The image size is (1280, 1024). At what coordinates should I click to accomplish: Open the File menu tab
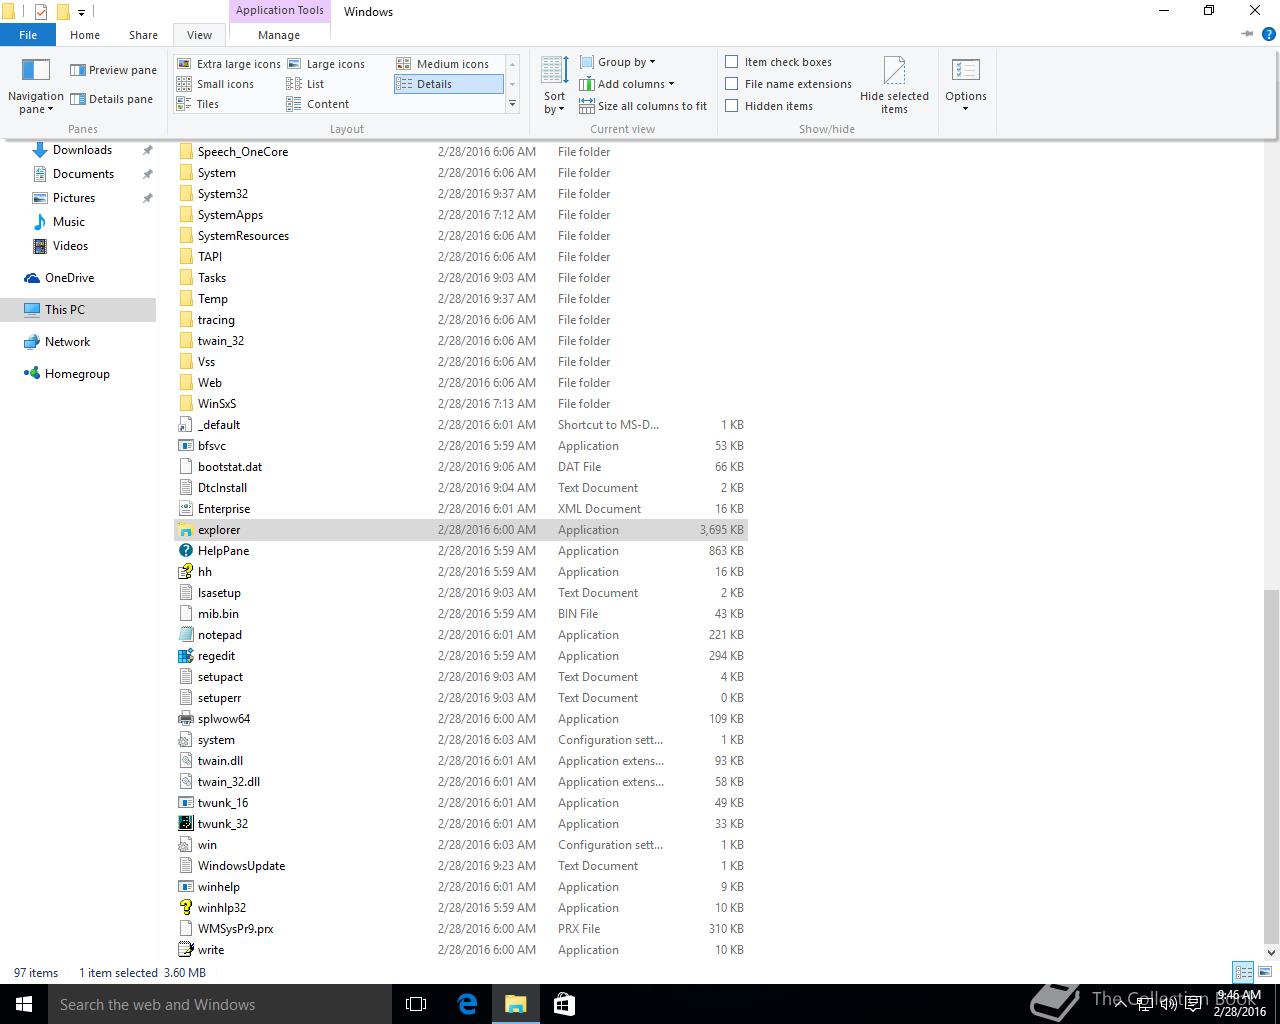pos(28,34)
